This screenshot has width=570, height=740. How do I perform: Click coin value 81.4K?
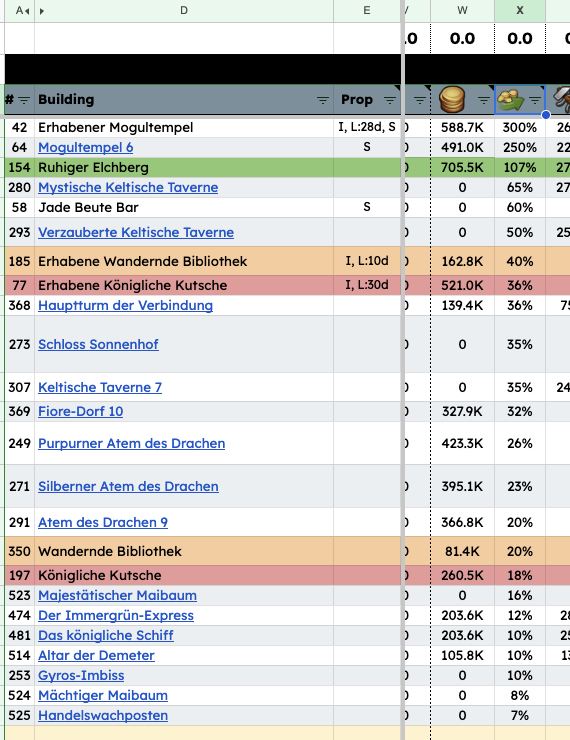[x=462, y=551]
